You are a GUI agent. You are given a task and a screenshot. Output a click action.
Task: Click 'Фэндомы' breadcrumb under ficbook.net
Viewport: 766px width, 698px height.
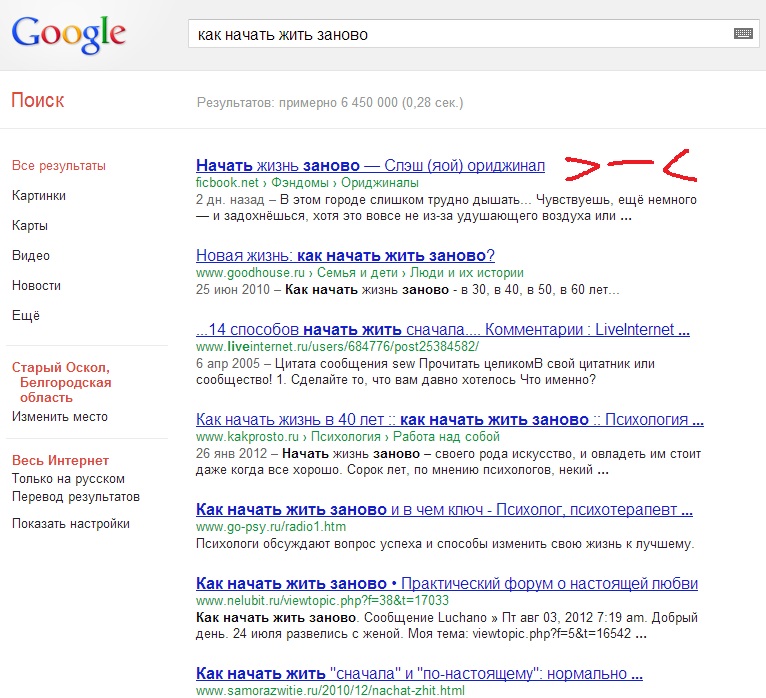click(300, 183)
